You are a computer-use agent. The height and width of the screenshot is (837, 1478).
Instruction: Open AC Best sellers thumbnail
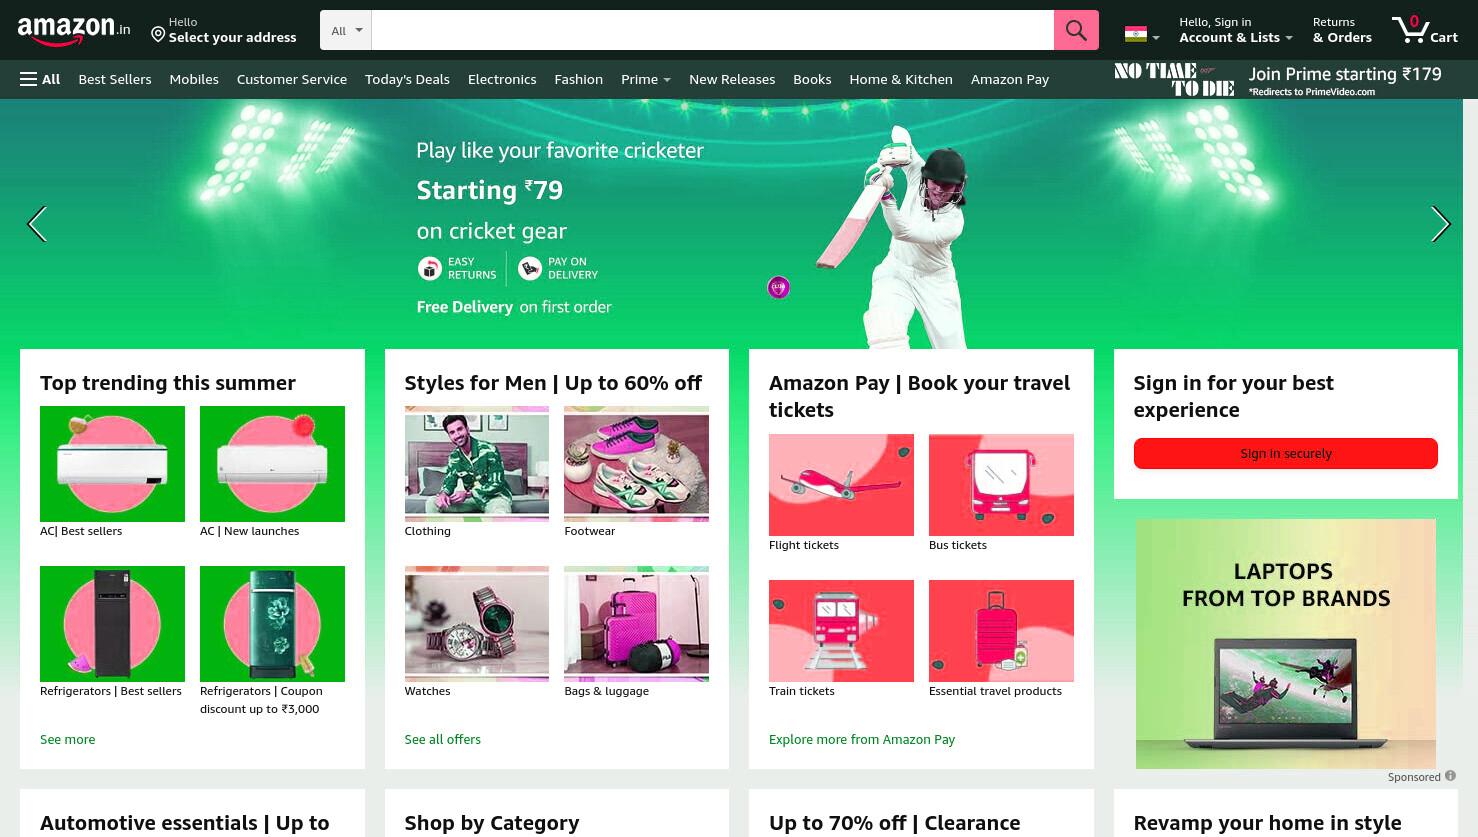coord(112,464)
